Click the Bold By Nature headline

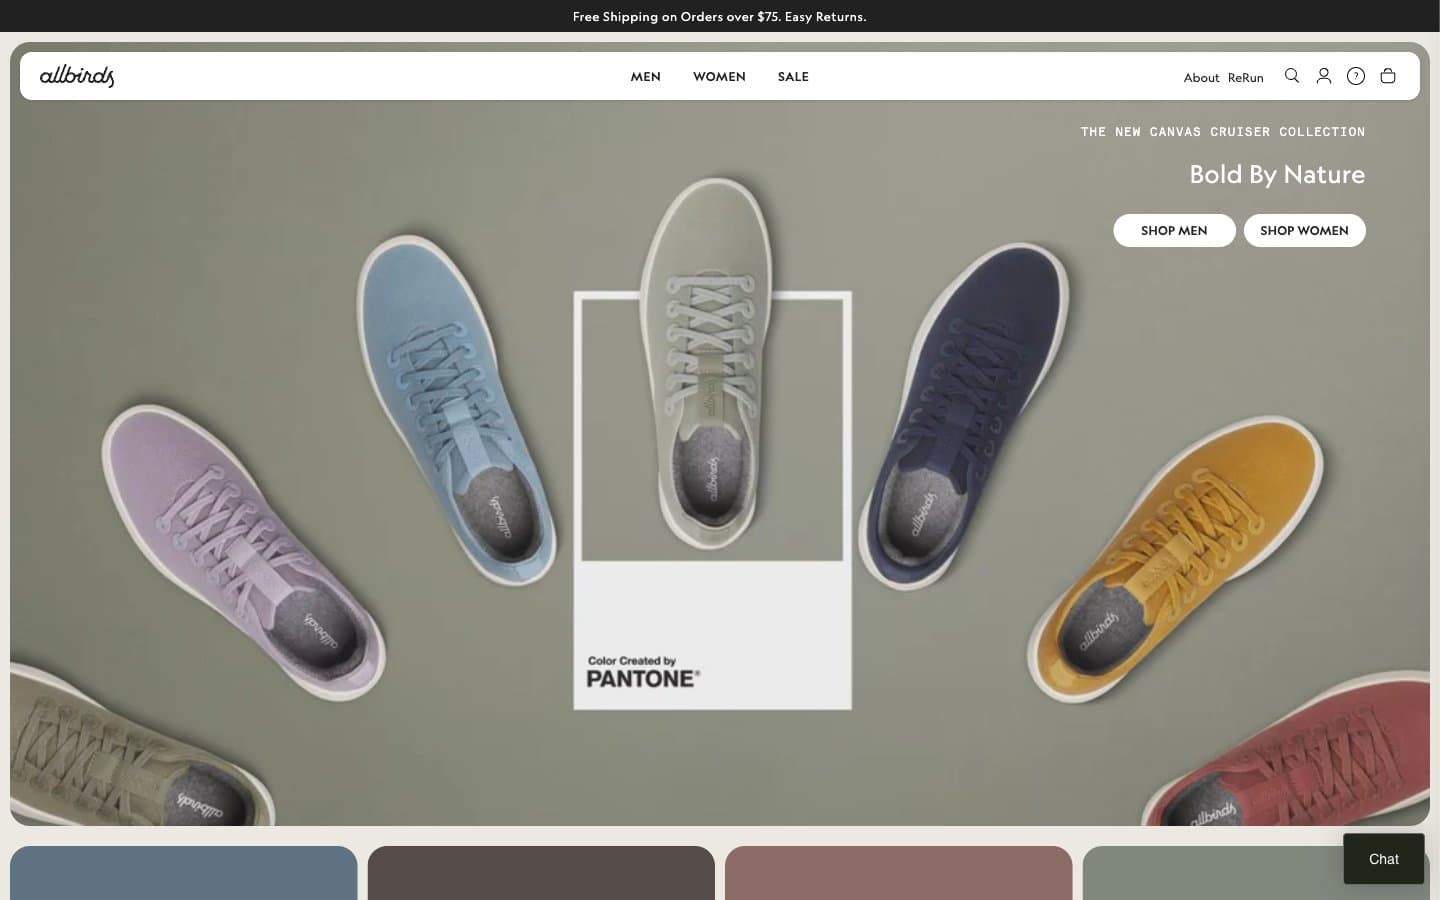coord(1277,174)
